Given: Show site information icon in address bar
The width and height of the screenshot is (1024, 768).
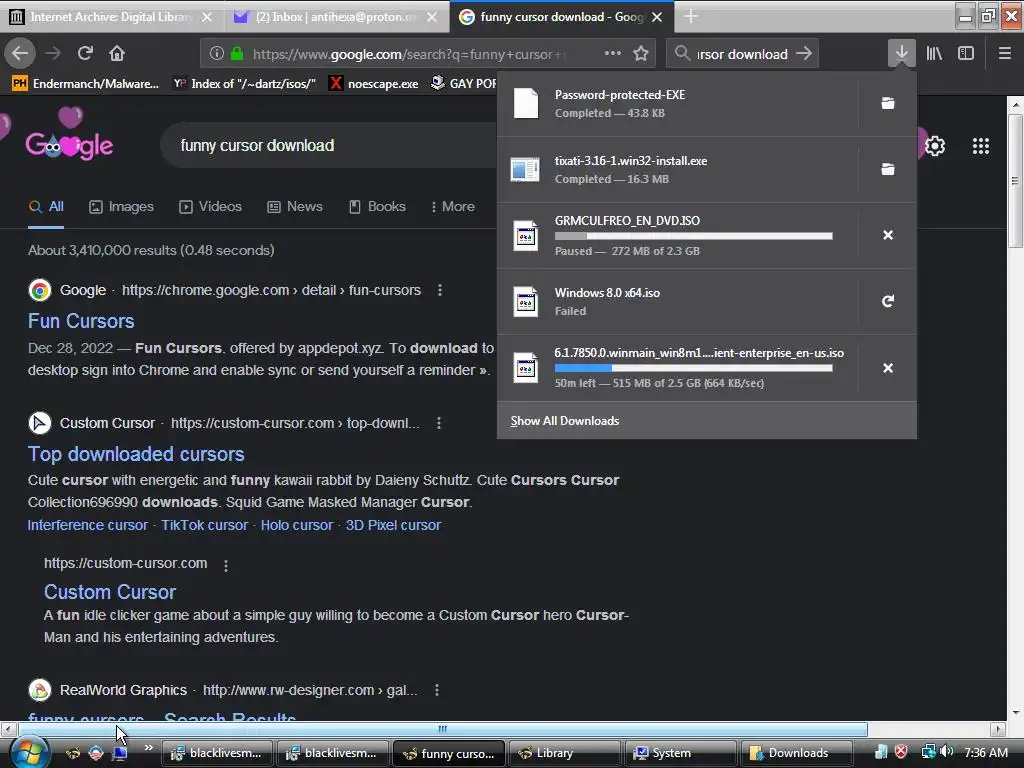Looking at the screenshot, I should coord(216,54).
